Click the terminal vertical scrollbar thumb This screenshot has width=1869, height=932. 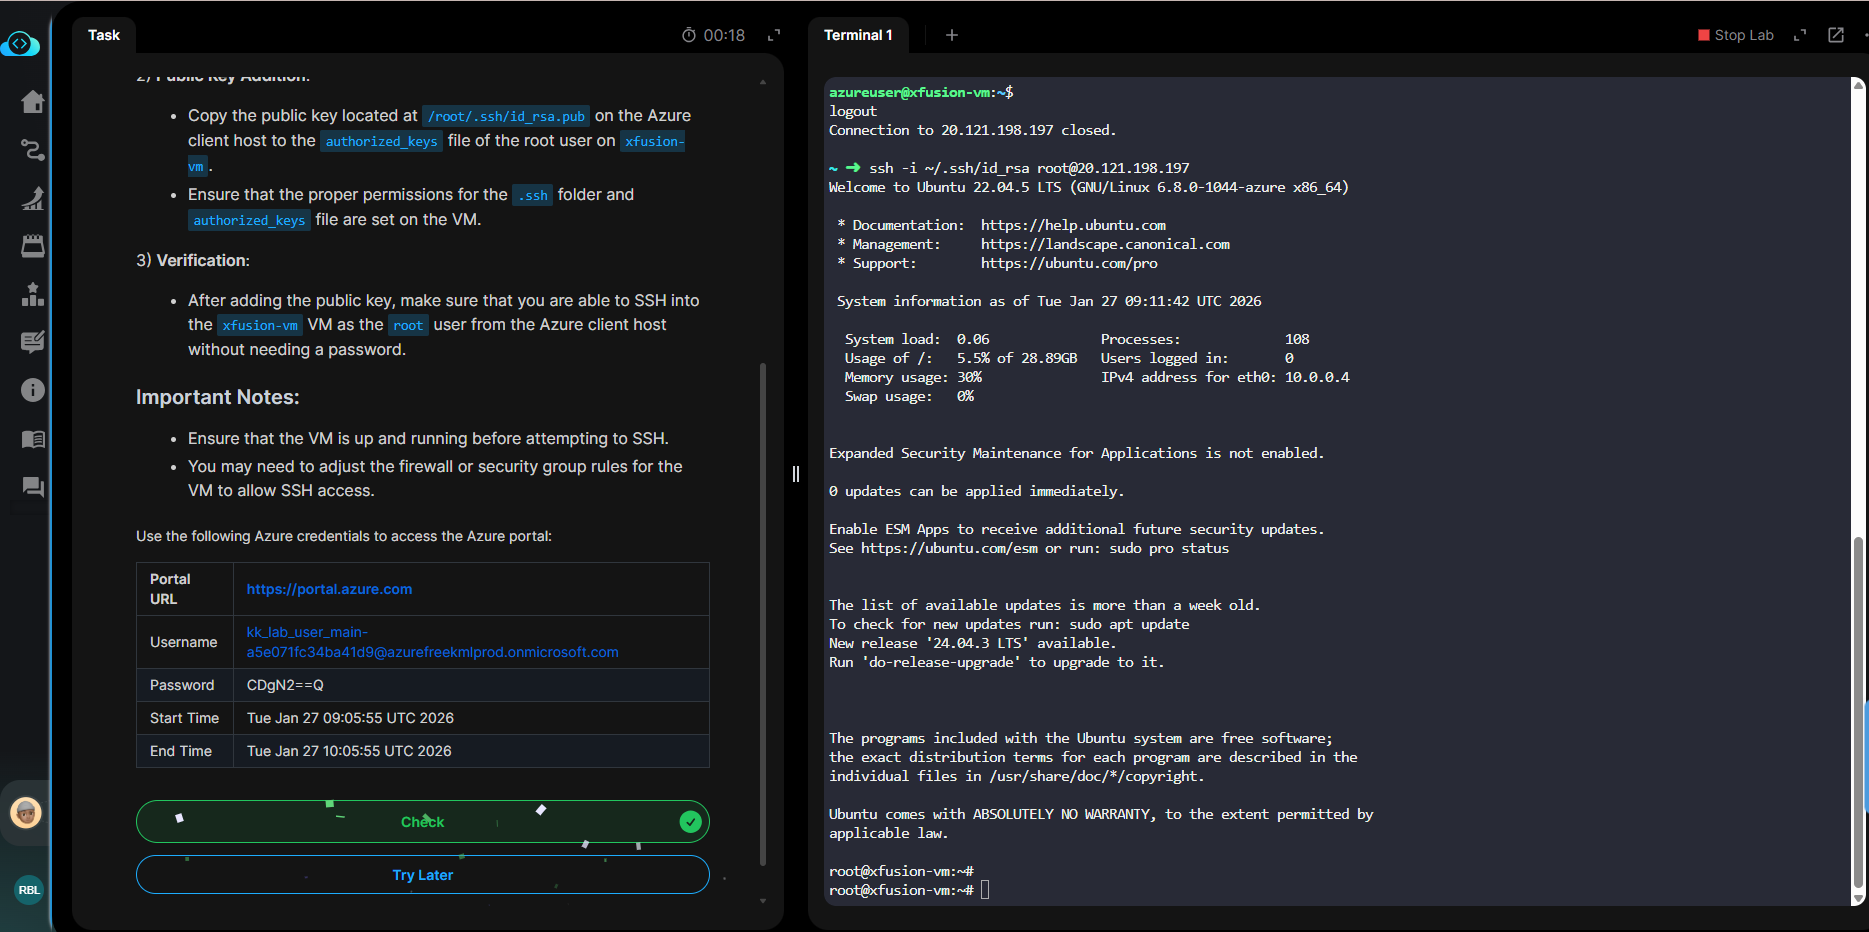pyautogui.click(x=1858, y=713)
